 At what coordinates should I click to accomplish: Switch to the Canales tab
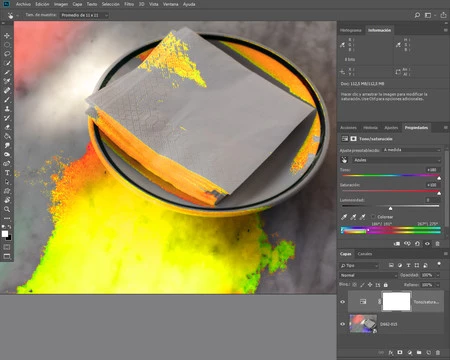[x=364, y=254]
